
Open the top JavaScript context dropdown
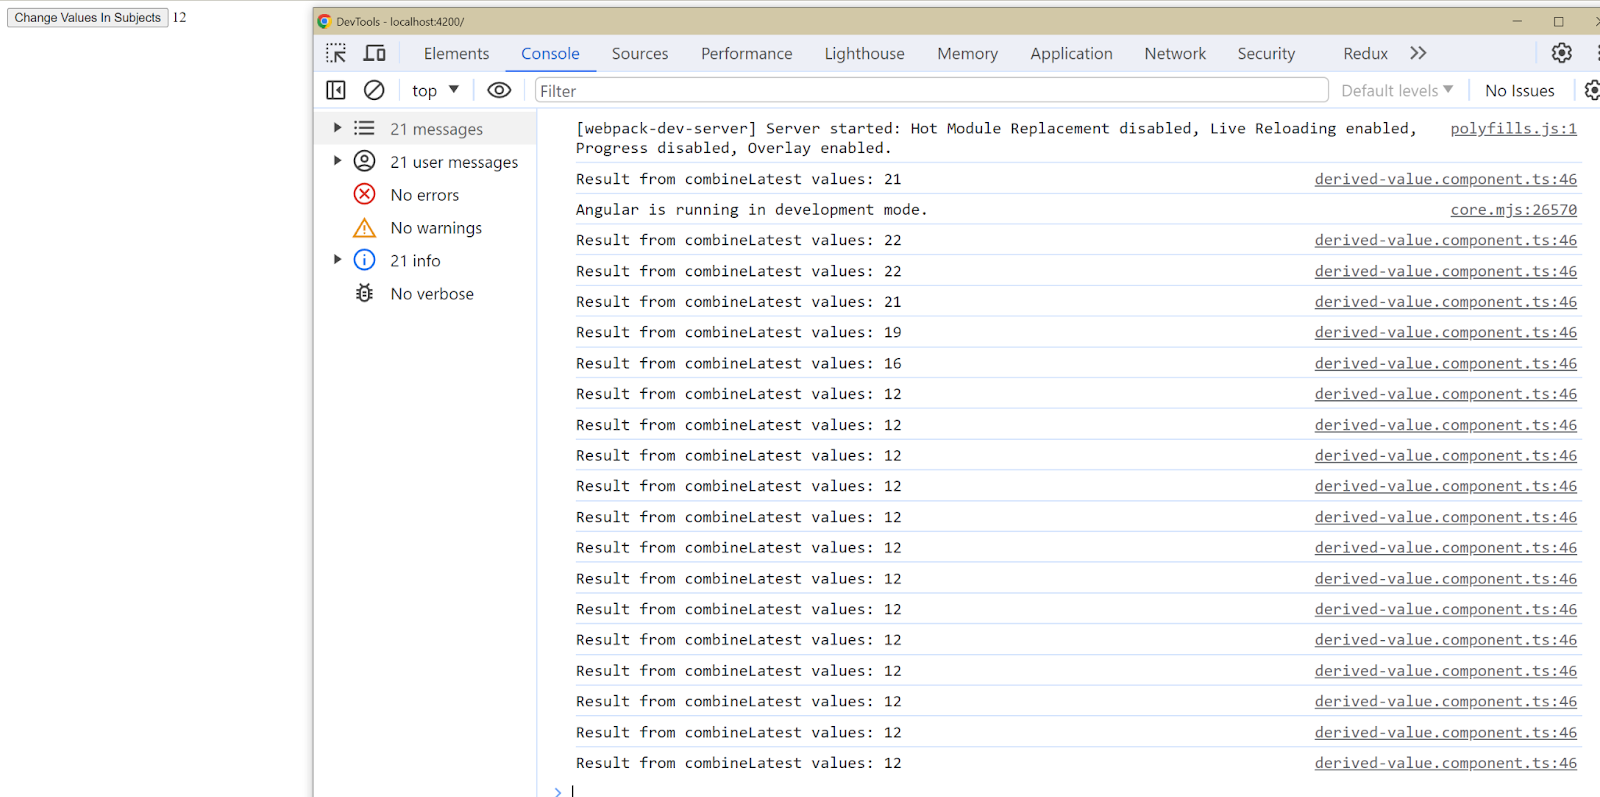(435, 91)
